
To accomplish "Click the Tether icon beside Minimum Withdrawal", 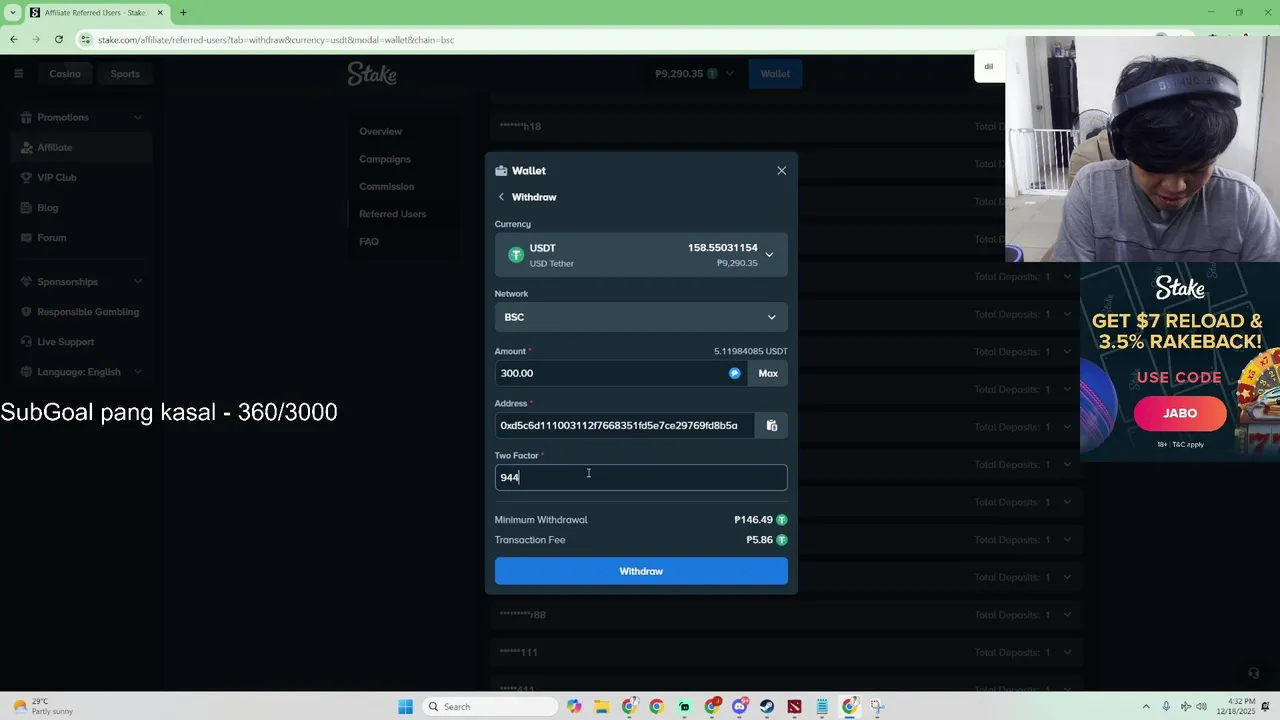I will [x=782, y=520].
